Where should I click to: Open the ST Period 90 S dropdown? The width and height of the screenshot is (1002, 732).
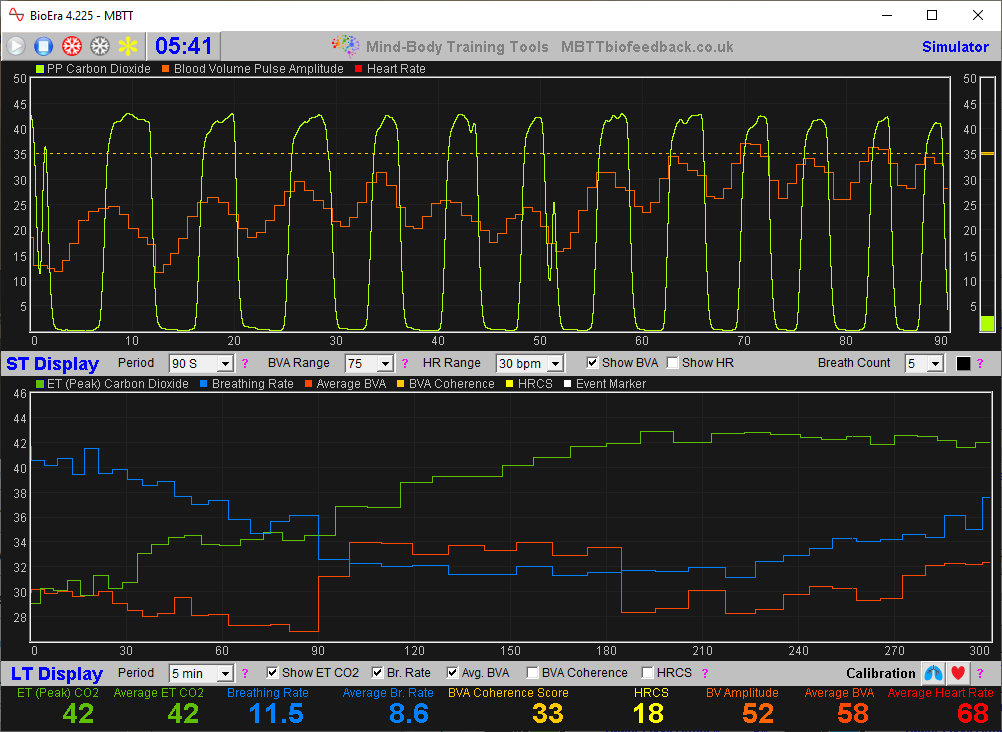click(x=201, y=364)
